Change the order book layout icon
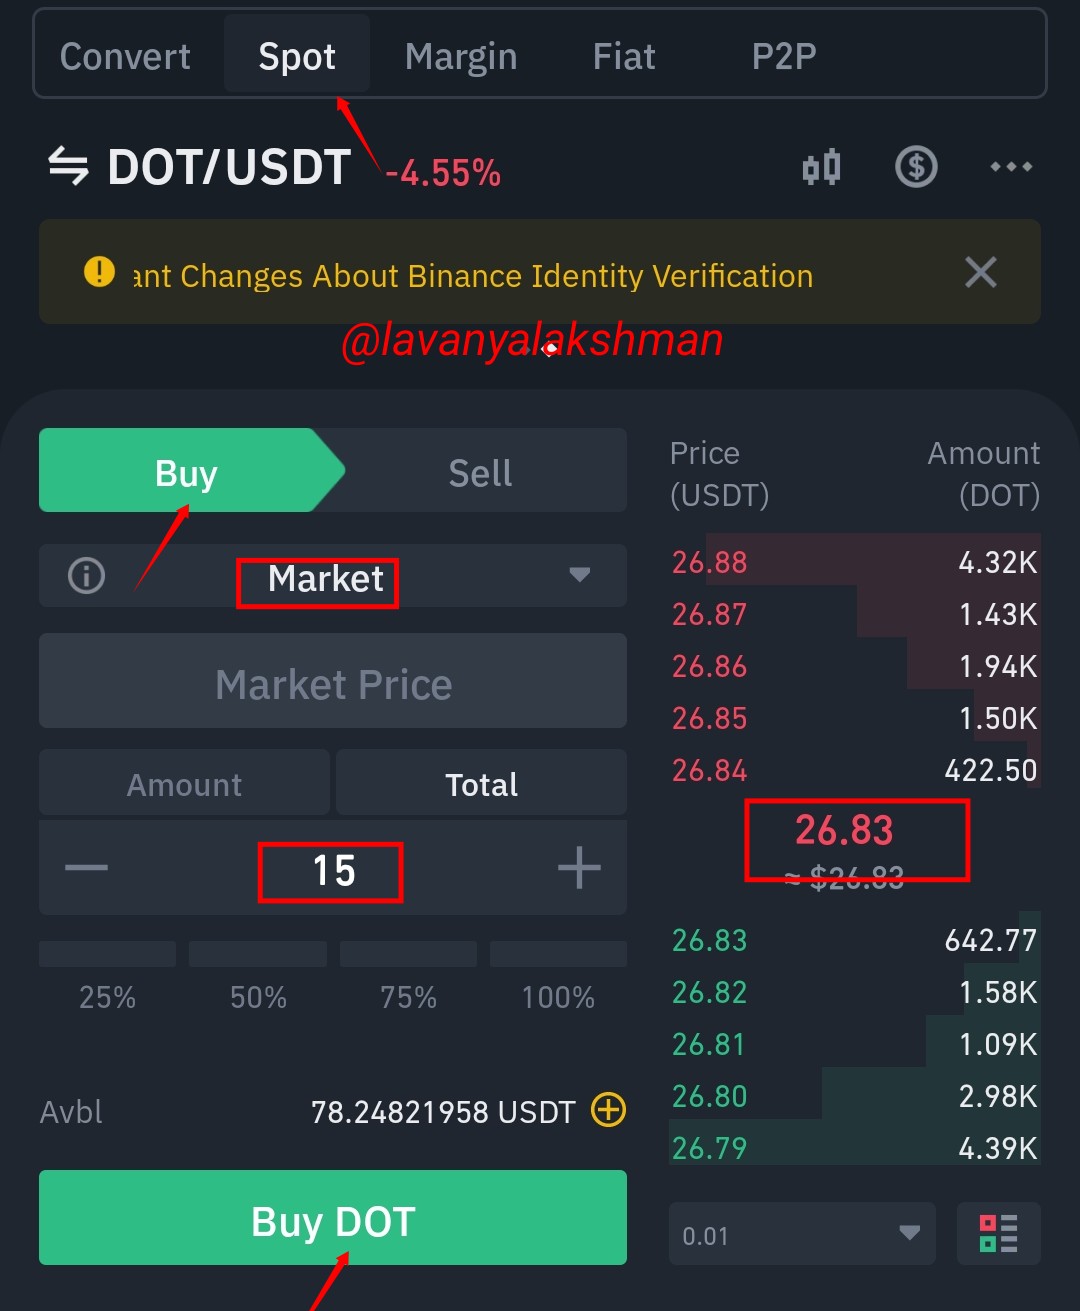Viewport: 1080px width, 1311px height. tap(998, 1234)
